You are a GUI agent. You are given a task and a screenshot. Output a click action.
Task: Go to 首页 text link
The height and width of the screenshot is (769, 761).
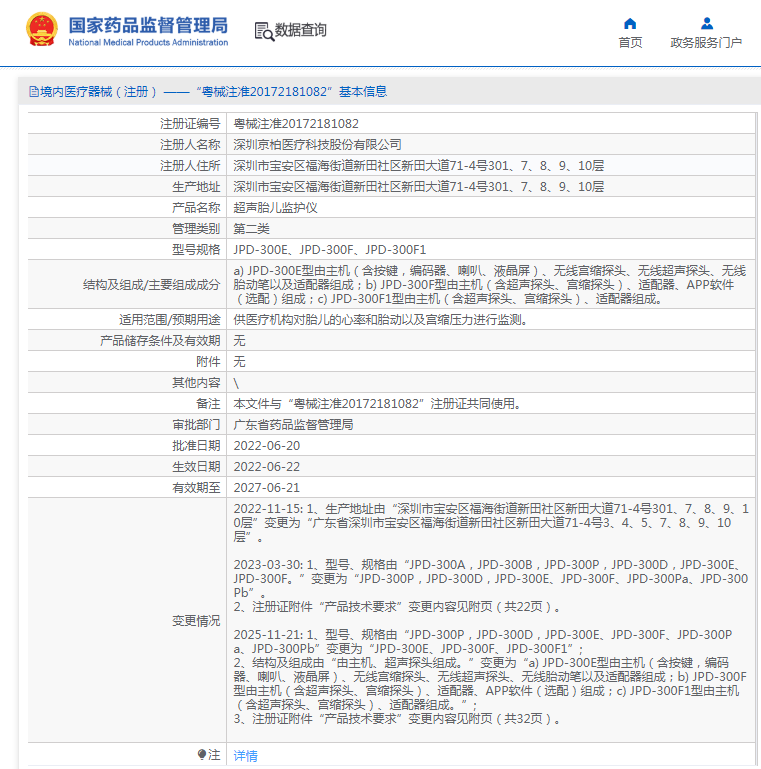[x=630, y=43]
